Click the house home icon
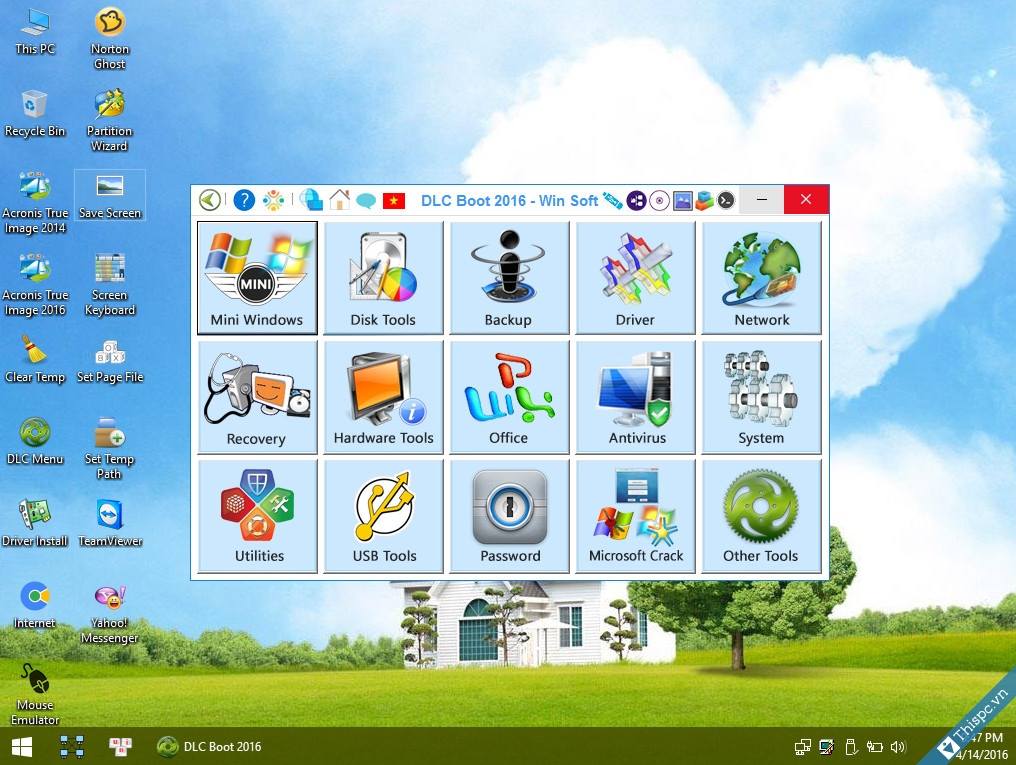The image size is (1016, 765). point(340,200)
